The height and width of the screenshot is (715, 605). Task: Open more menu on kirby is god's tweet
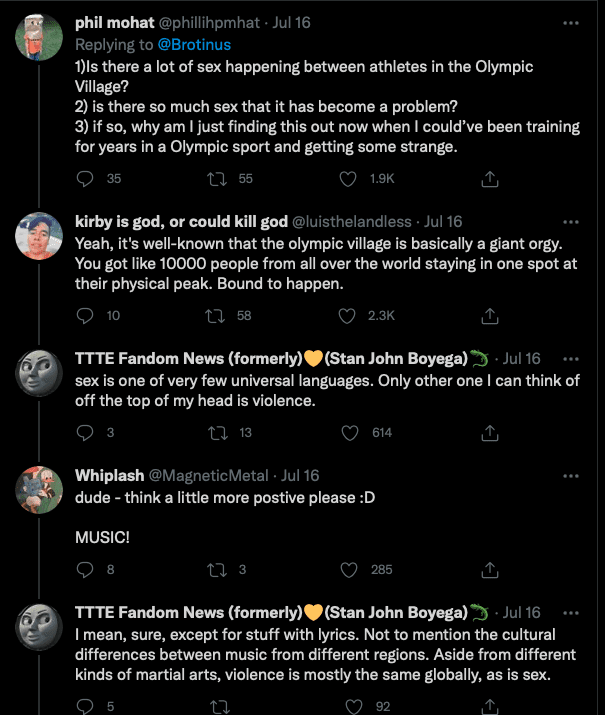pyautogui.click(x=571, y=221)
